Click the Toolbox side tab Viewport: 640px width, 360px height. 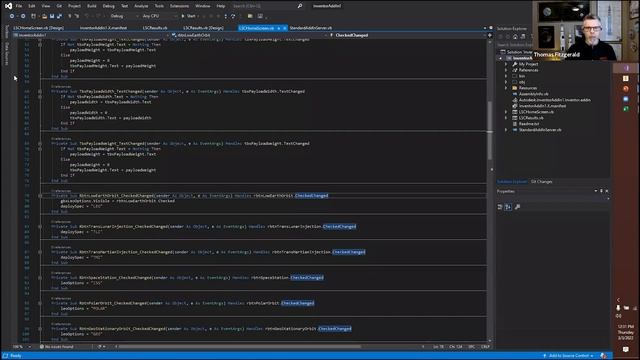(x=7, y=31)
